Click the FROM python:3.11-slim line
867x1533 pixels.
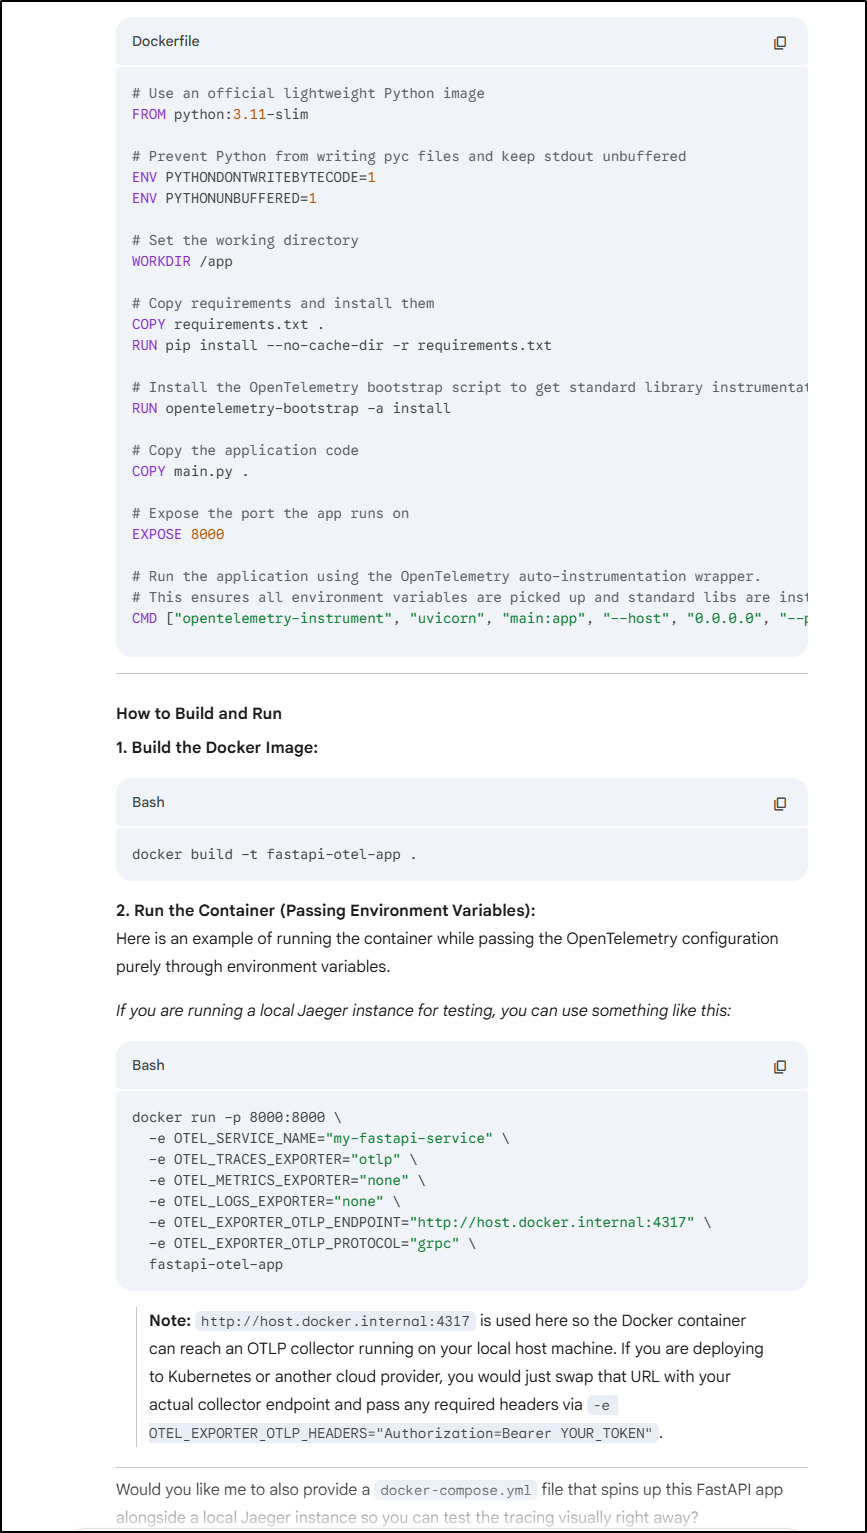[220, 115]
